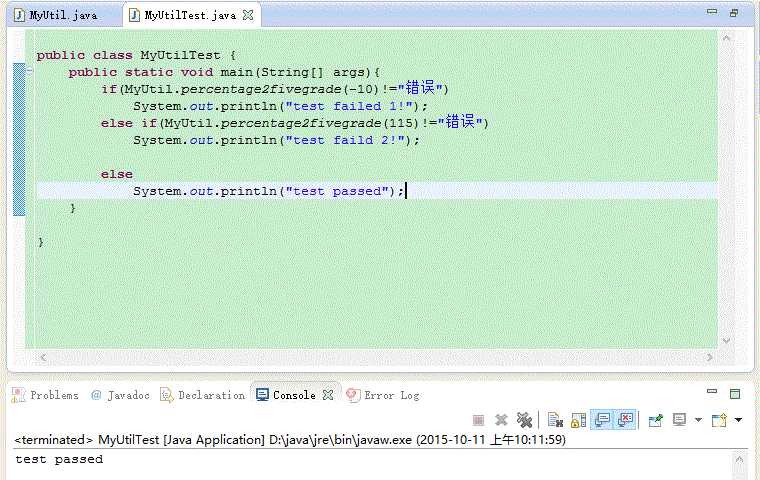The image size is (760, 480).
Task: Maximize the Console panel
Action: pyautogui.click(x=735, y=394)
